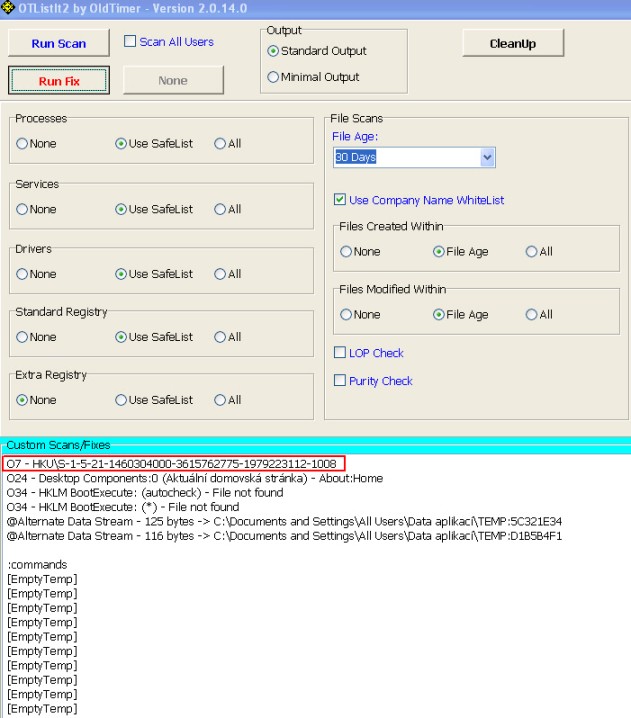Uncheck Use Company Name WhiteList
The height and width of the screenshot is (718, 631).
click(x=341, y=200)
